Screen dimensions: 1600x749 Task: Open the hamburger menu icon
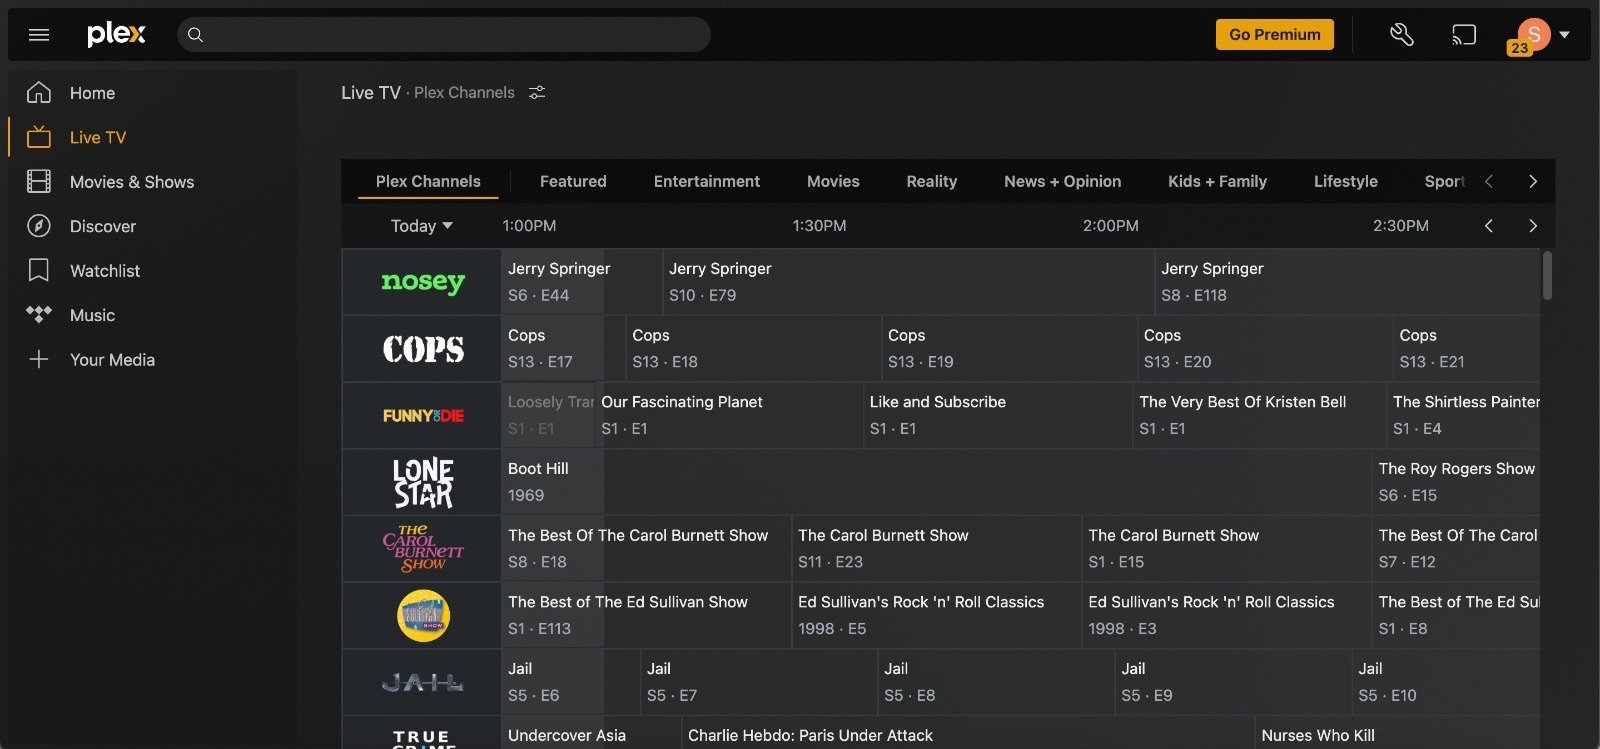click(39, 35)
